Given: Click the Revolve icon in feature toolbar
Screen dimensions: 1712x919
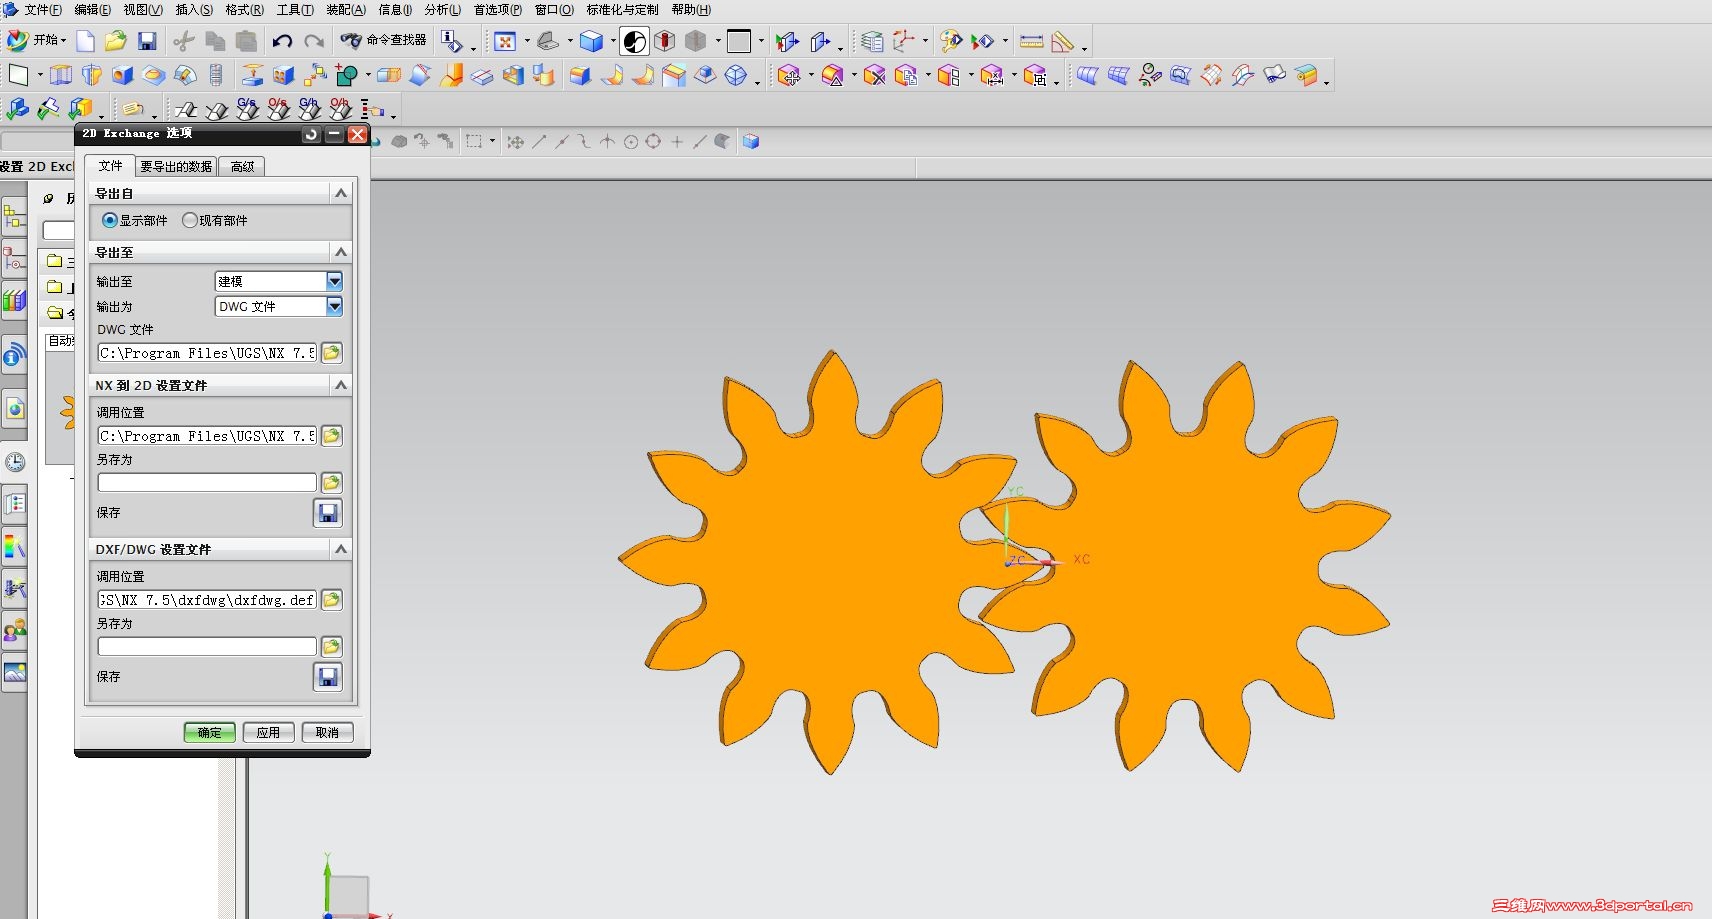Looking at the screenshot, I should (92, 75).
